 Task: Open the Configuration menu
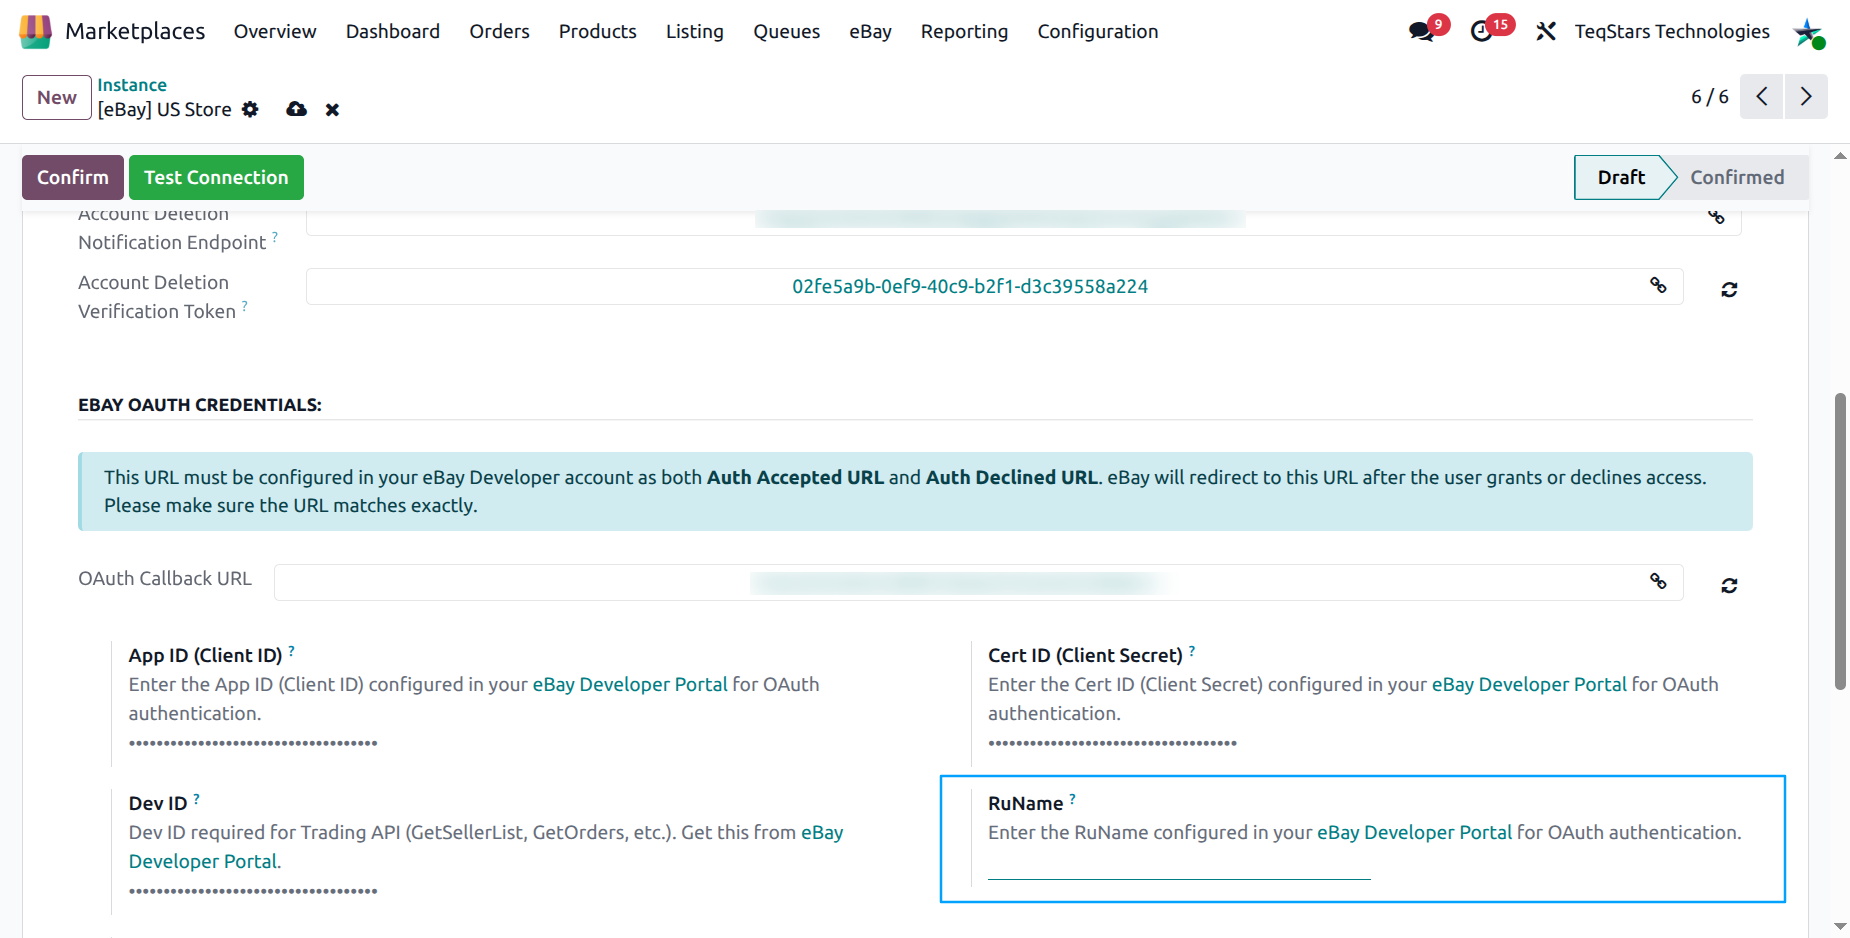pyautogui.click(x=1098, y=31)
